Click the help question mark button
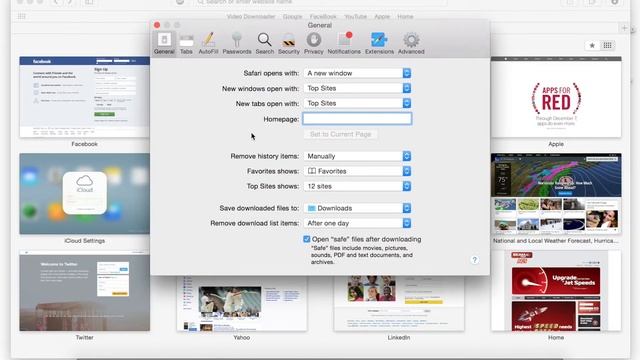This screenshot has height=360, width=640. click(x=474, y=260)
